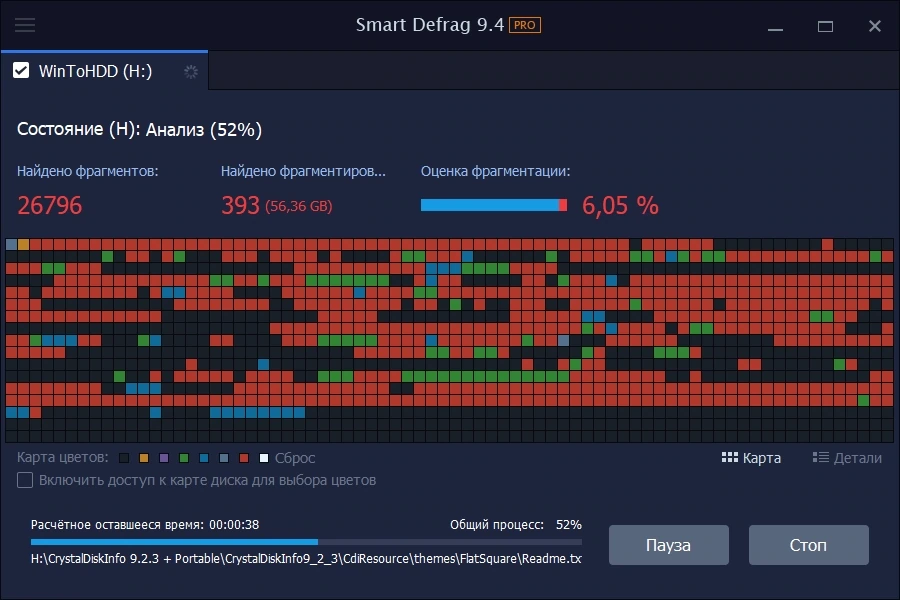The width and height of the screenshot is (900, 600).
Task: Close the Smart Defrag window
Action: [x=875, y=26]
